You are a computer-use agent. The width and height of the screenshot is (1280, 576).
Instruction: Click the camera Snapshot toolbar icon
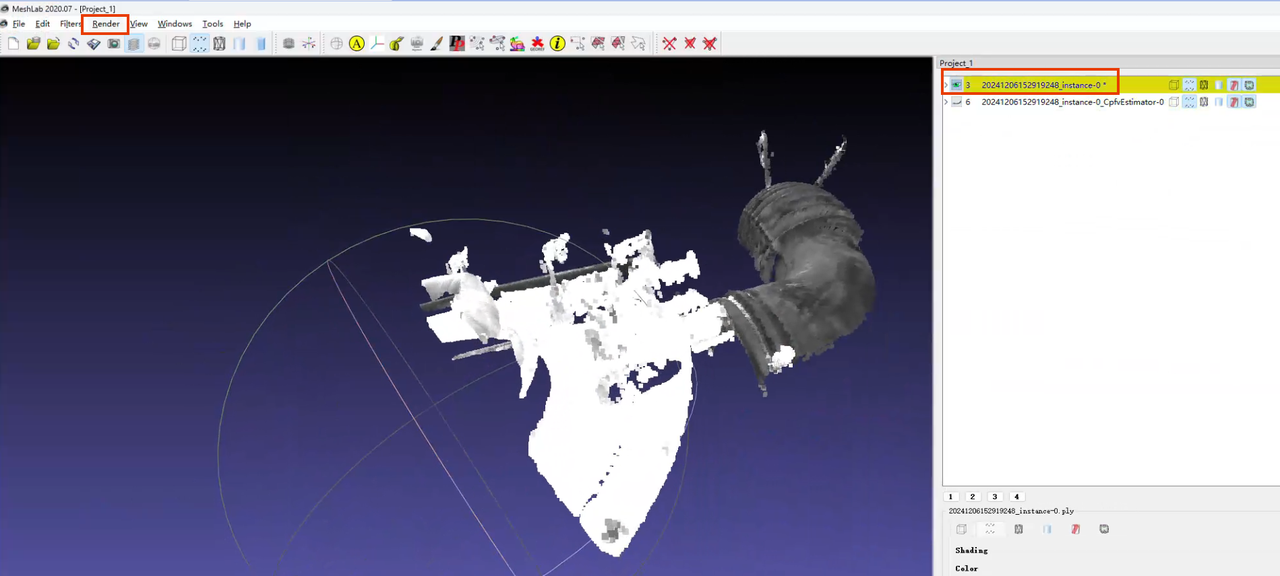point(114,43)
